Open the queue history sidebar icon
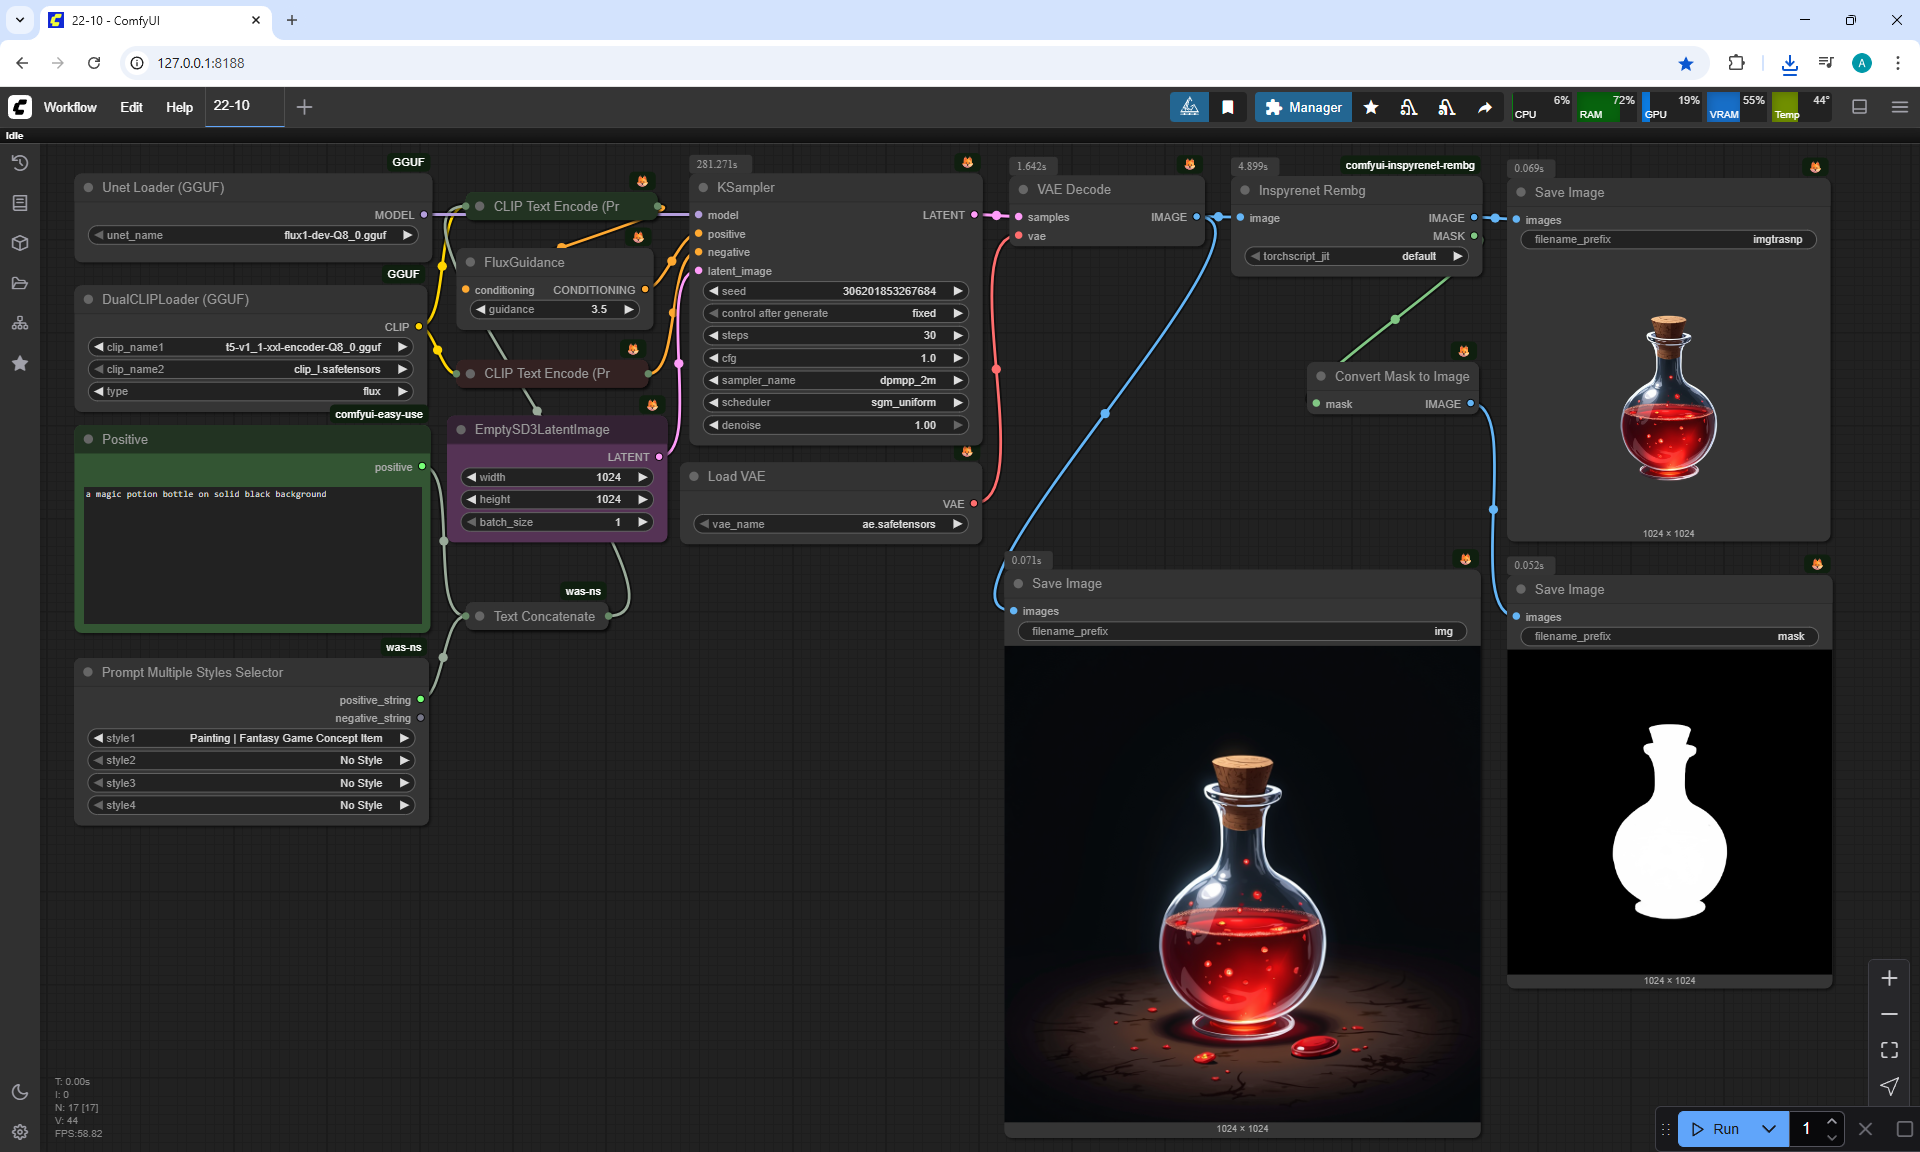The height and width of the screenshot is (1152, 1920). point(20,163)
